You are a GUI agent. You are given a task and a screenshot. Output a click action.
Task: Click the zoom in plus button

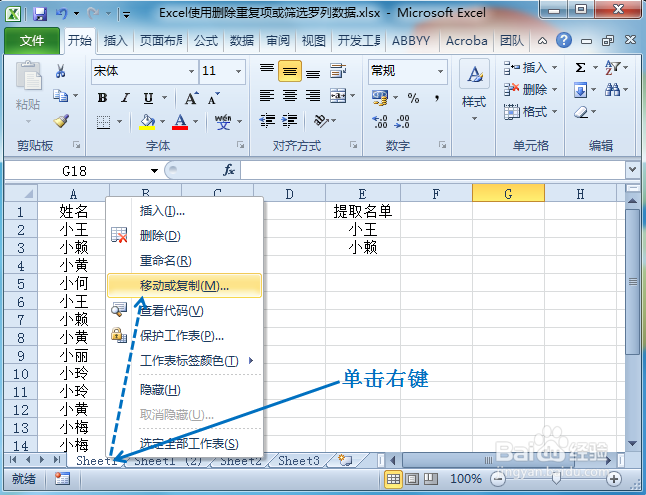[614, 479]
